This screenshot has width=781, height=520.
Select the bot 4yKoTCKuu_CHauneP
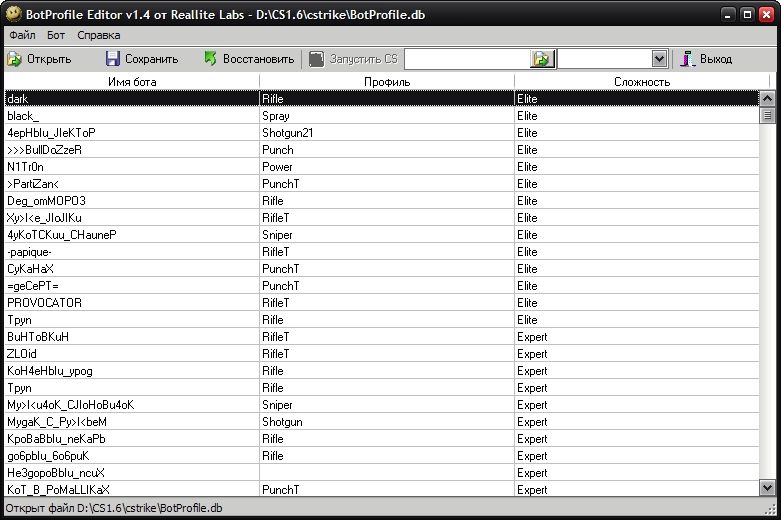382,235
